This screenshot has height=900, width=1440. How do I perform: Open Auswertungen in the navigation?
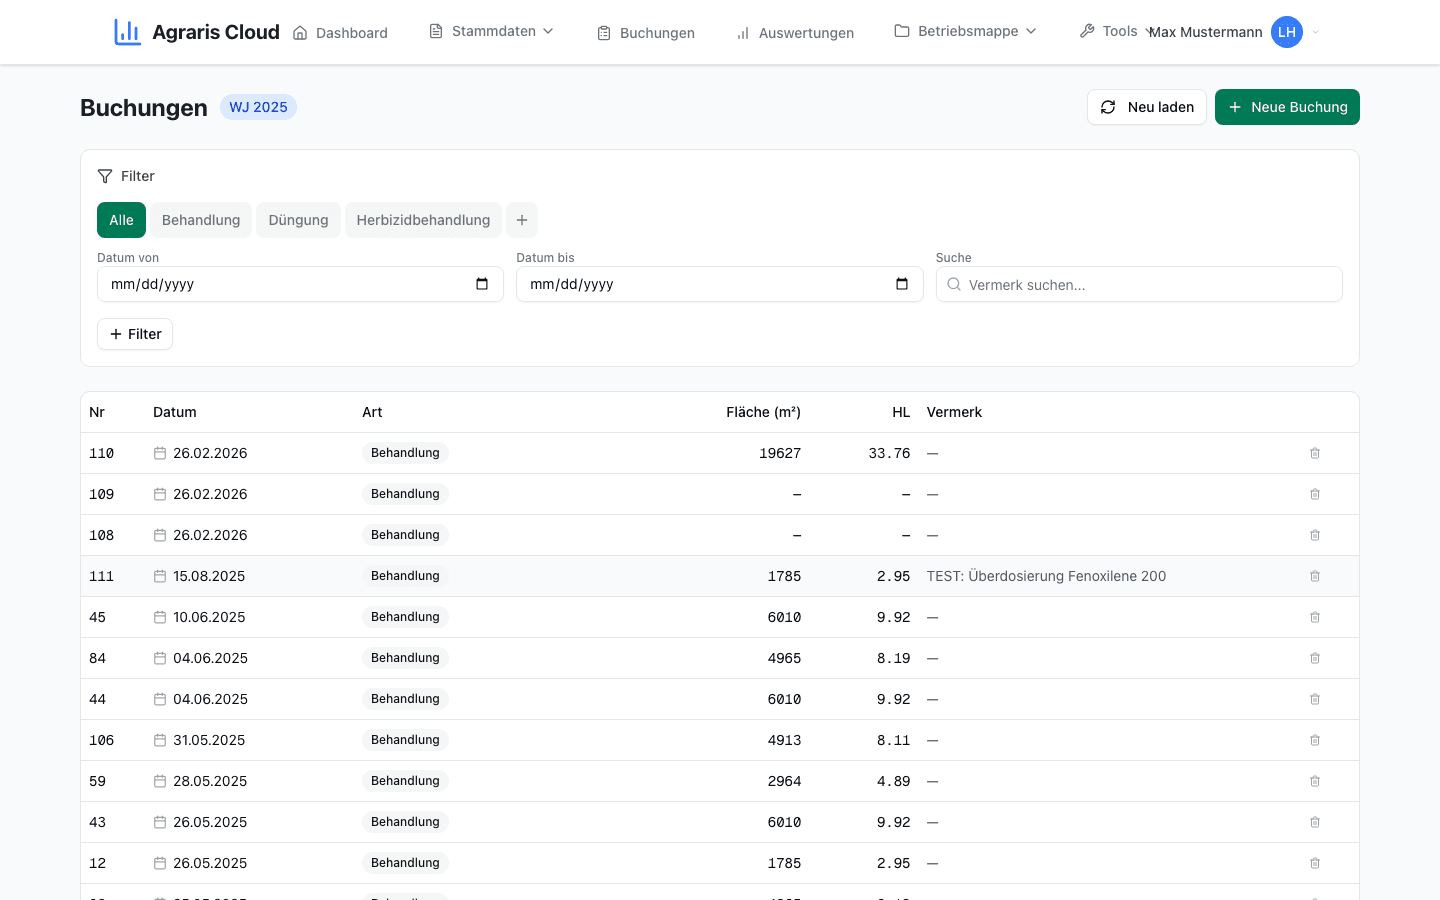click(x=795, y=33)
